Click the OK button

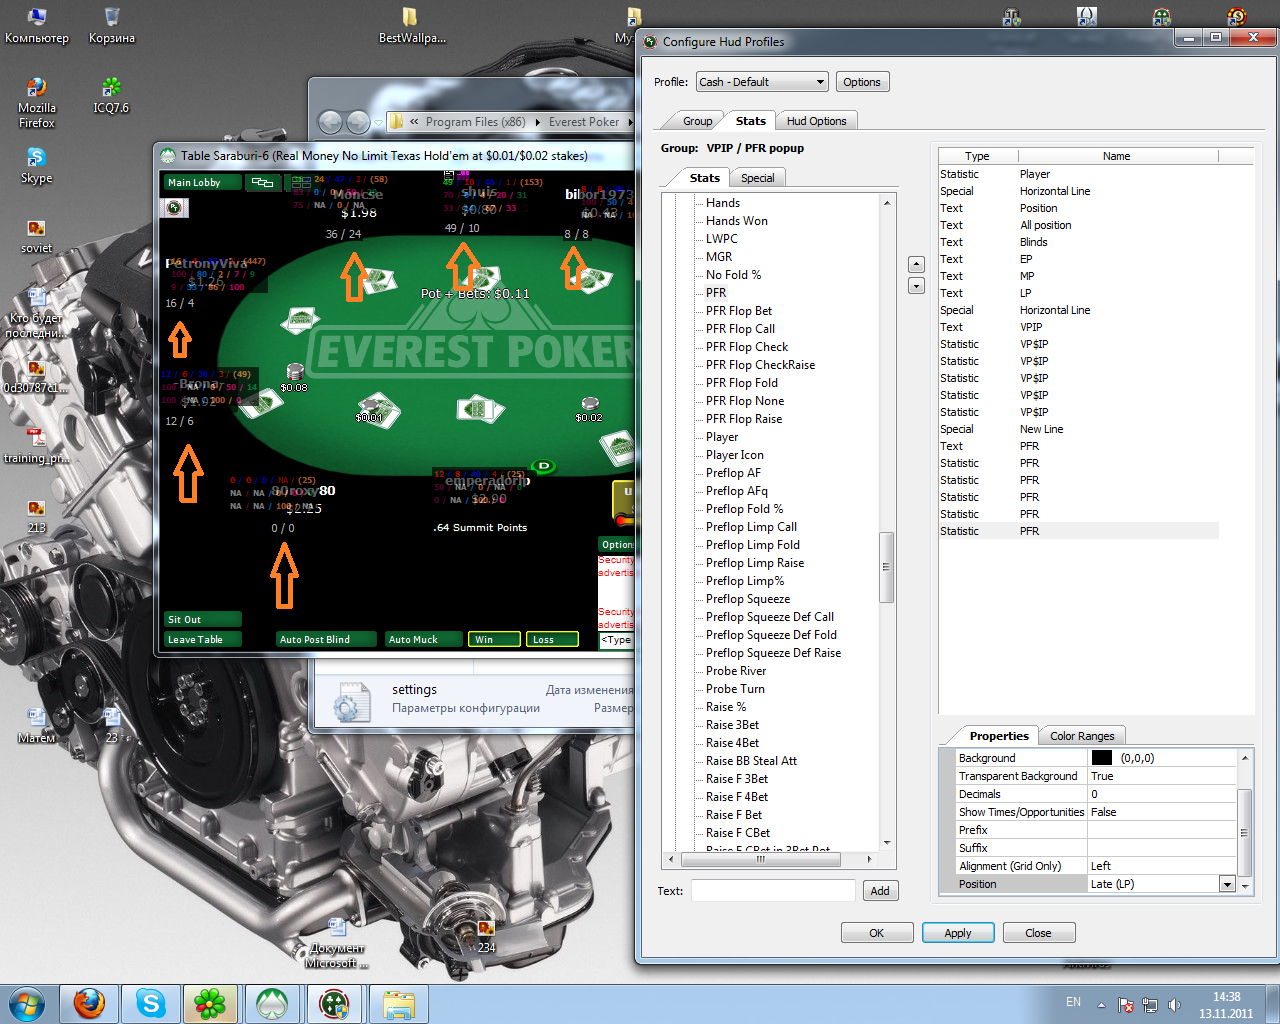(877, 933)
